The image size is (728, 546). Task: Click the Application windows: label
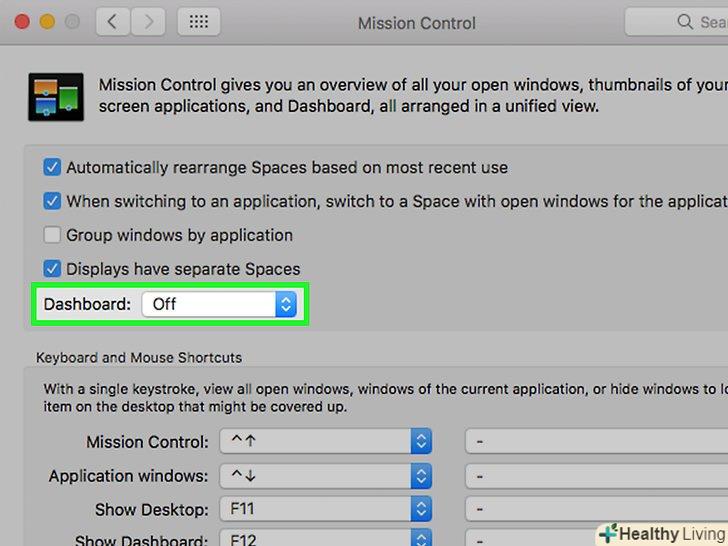click(x=129, y=476)
